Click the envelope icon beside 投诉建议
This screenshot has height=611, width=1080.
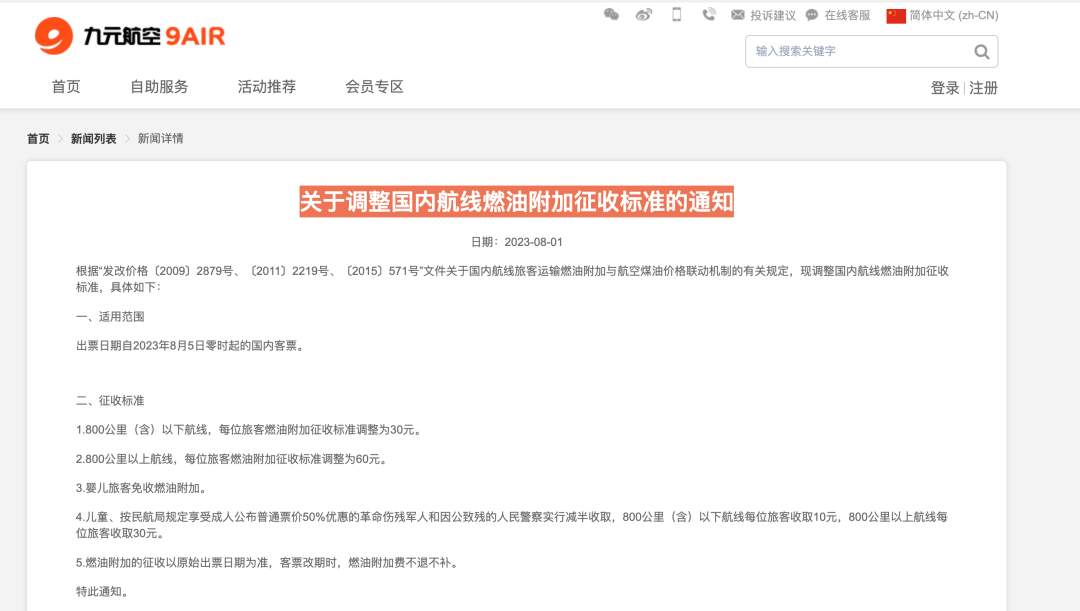[737, 15]
